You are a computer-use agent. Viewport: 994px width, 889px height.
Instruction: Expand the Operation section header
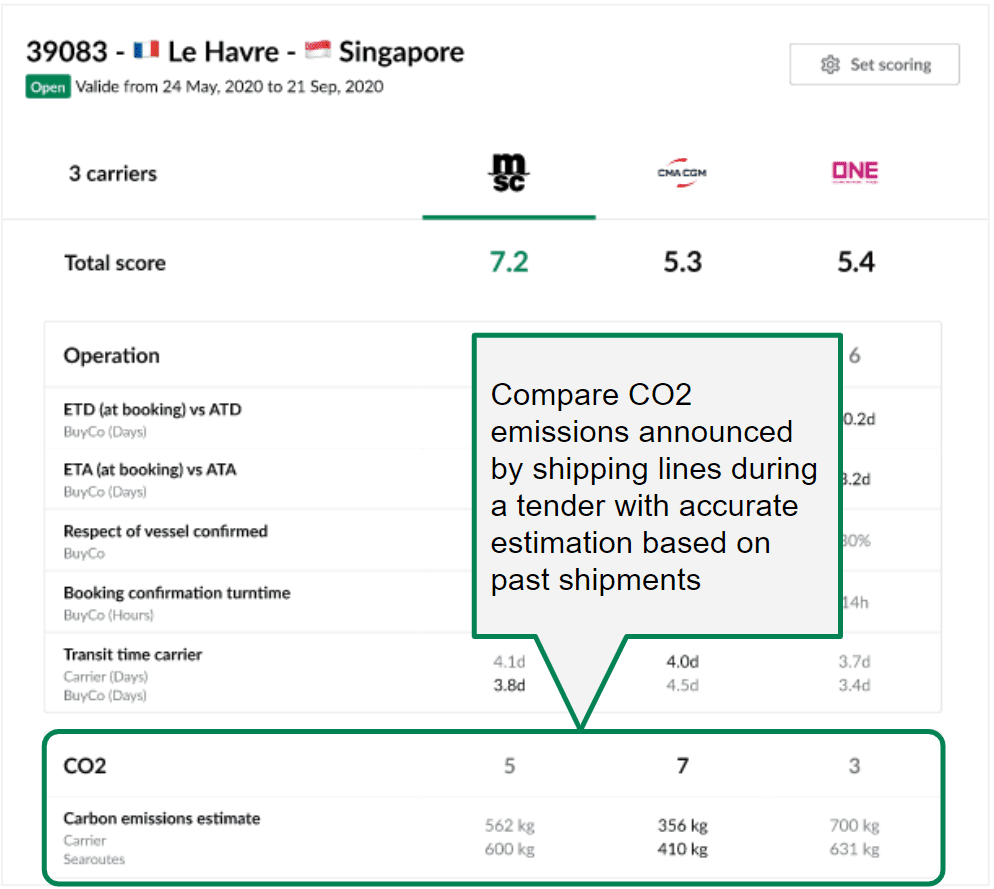[x=112, y=356]
